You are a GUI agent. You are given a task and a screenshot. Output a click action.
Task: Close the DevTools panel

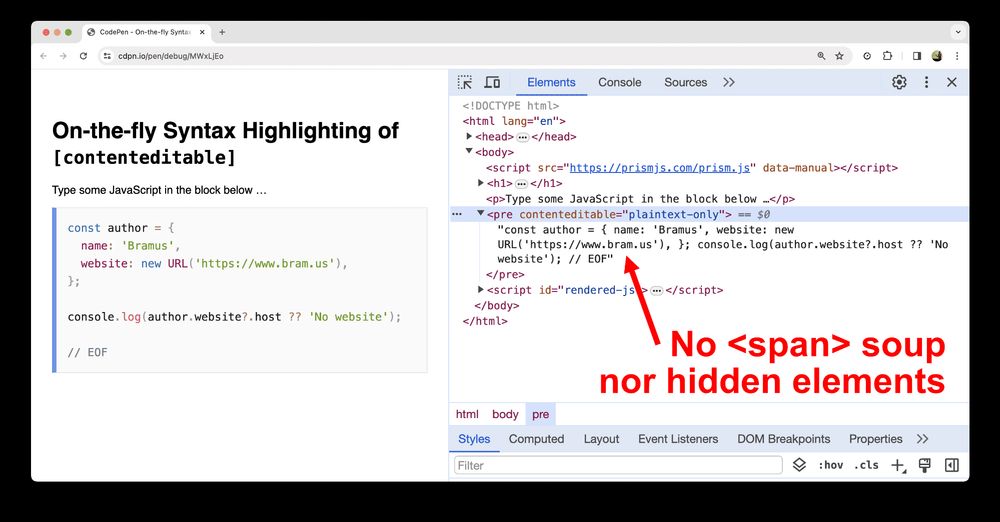point(952,82)
